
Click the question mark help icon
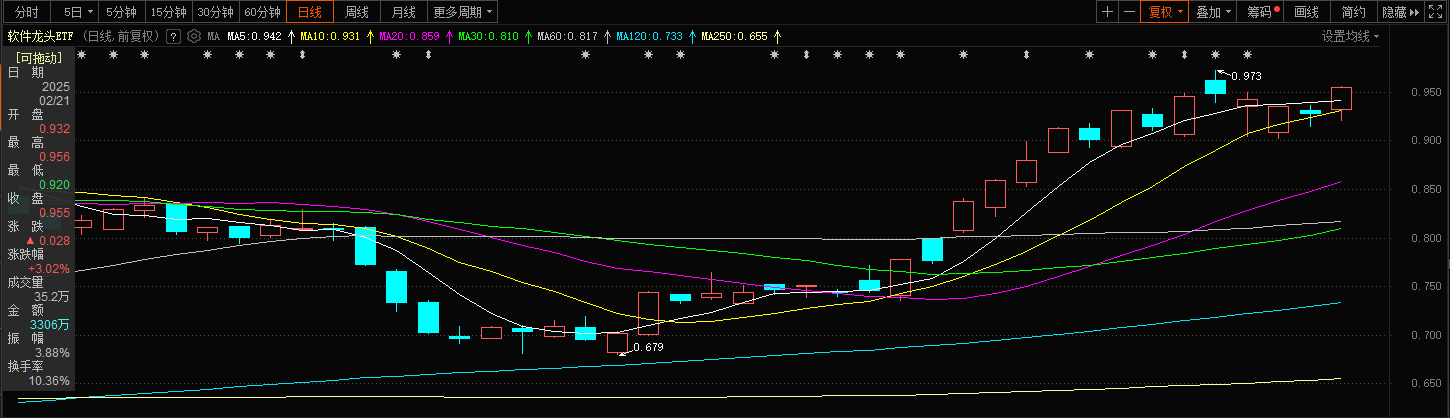[173, 36]
